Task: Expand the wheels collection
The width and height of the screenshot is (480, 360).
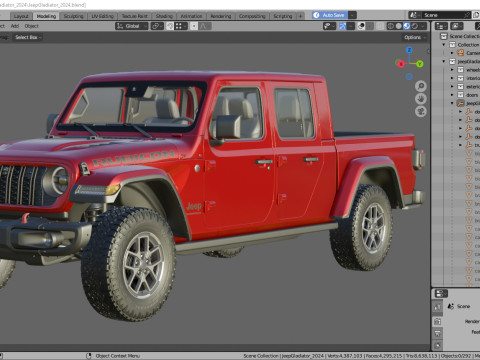Action: pyautogui.click(x=452, y=70)
